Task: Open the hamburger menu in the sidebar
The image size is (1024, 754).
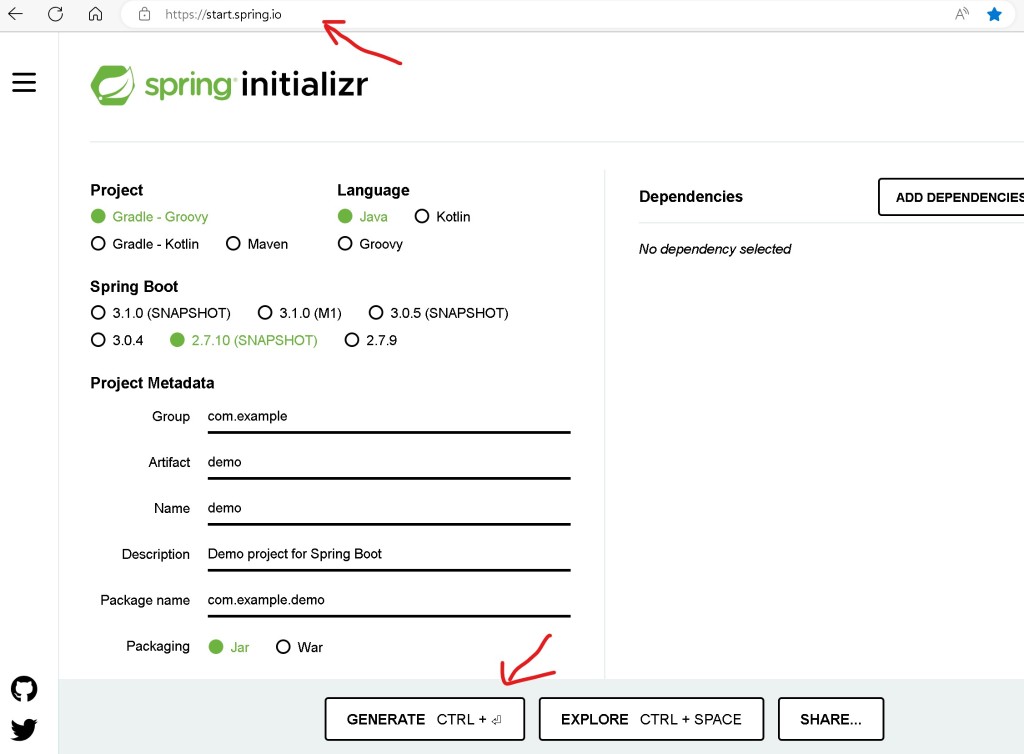Action: (24, 82)
